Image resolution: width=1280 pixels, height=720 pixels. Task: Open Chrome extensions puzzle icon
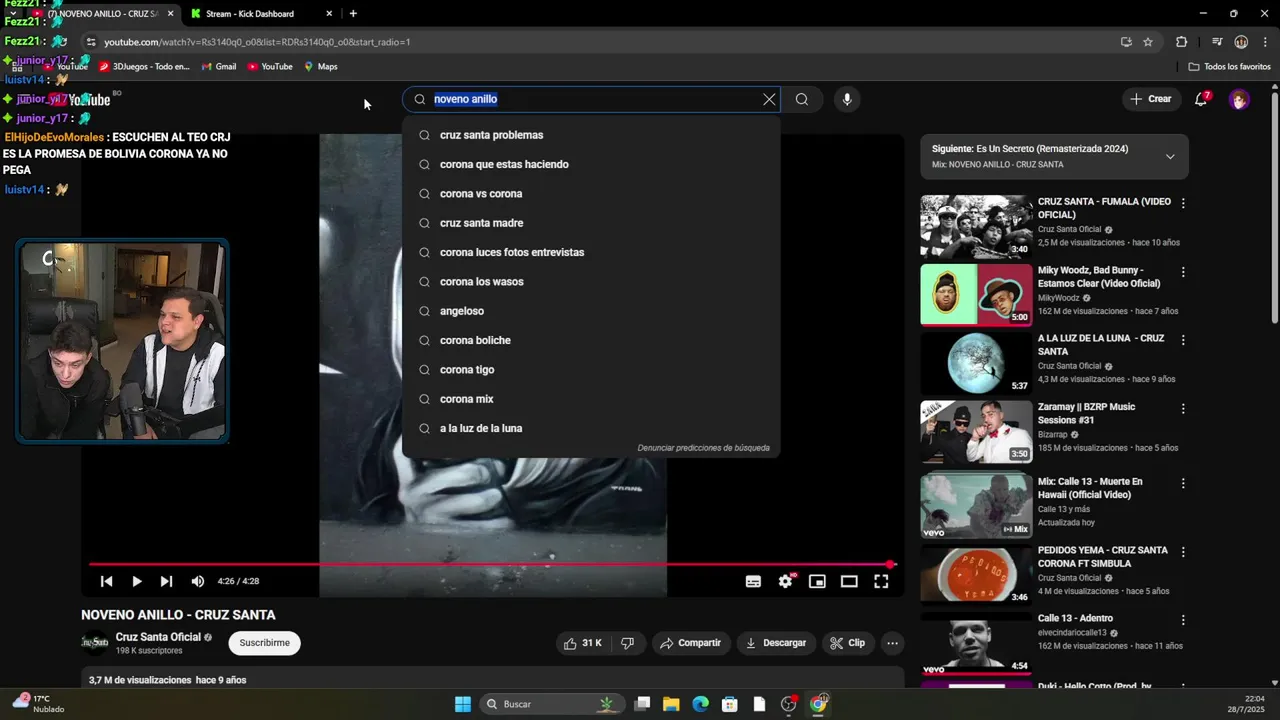[1182, 42]
